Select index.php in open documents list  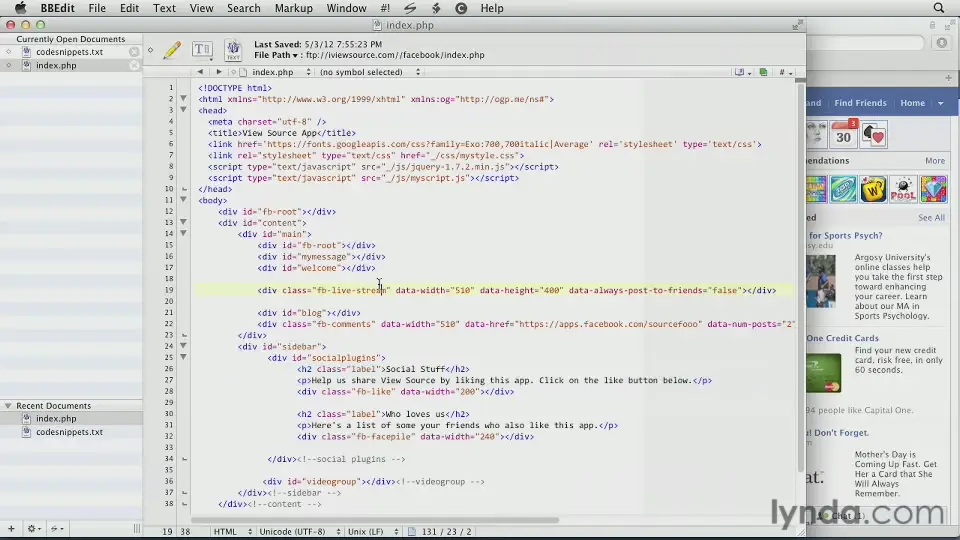tap(56, 66)
